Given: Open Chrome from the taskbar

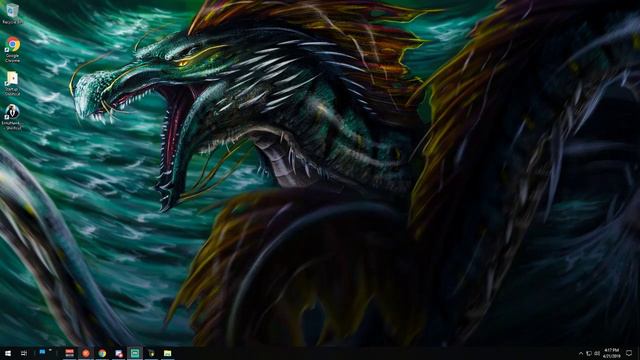Looking at the screenshot, I should [x=102, y=353].
